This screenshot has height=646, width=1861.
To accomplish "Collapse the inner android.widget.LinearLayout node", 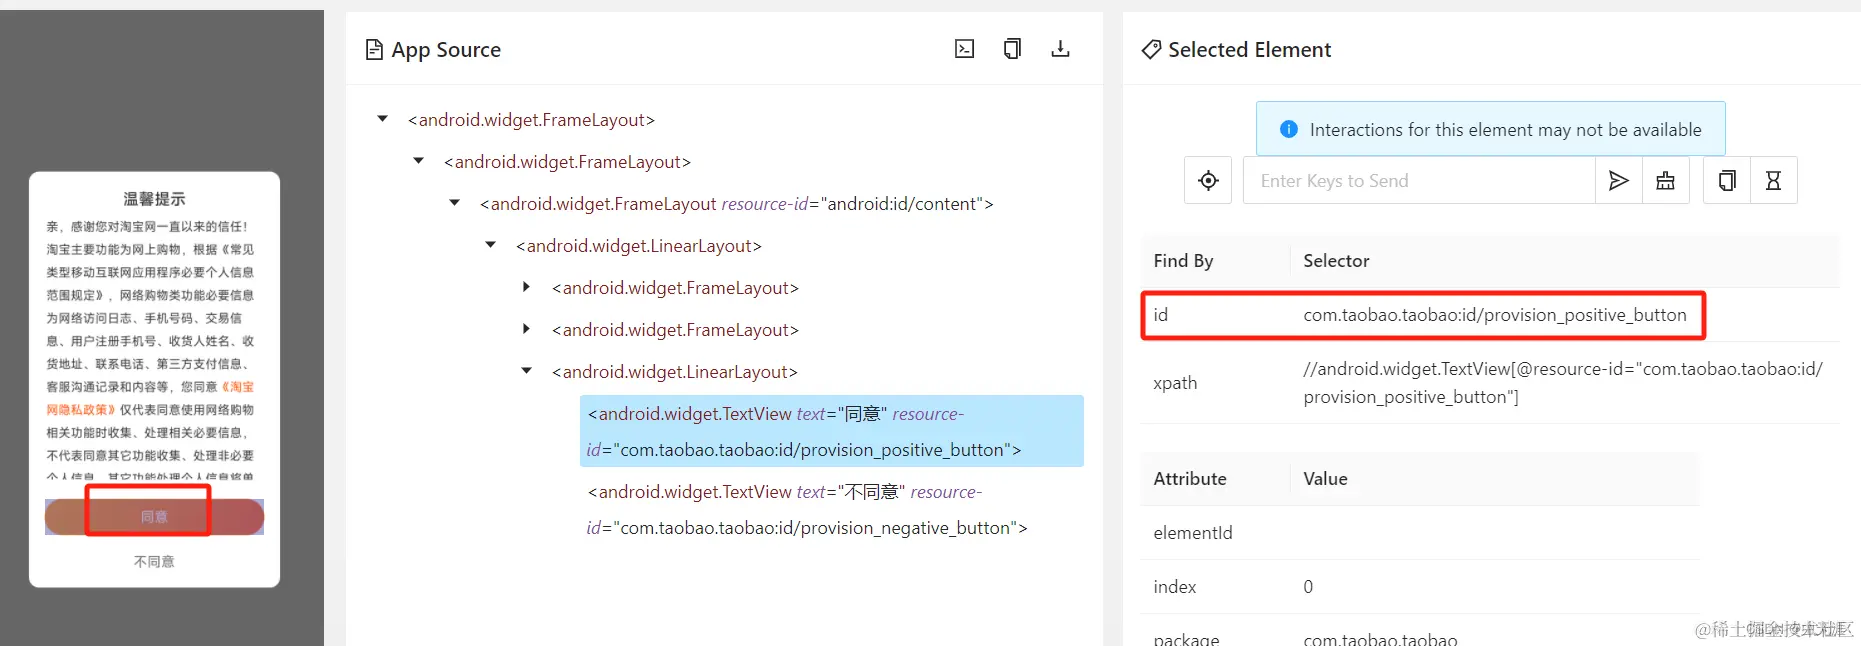I will point(526,371).
